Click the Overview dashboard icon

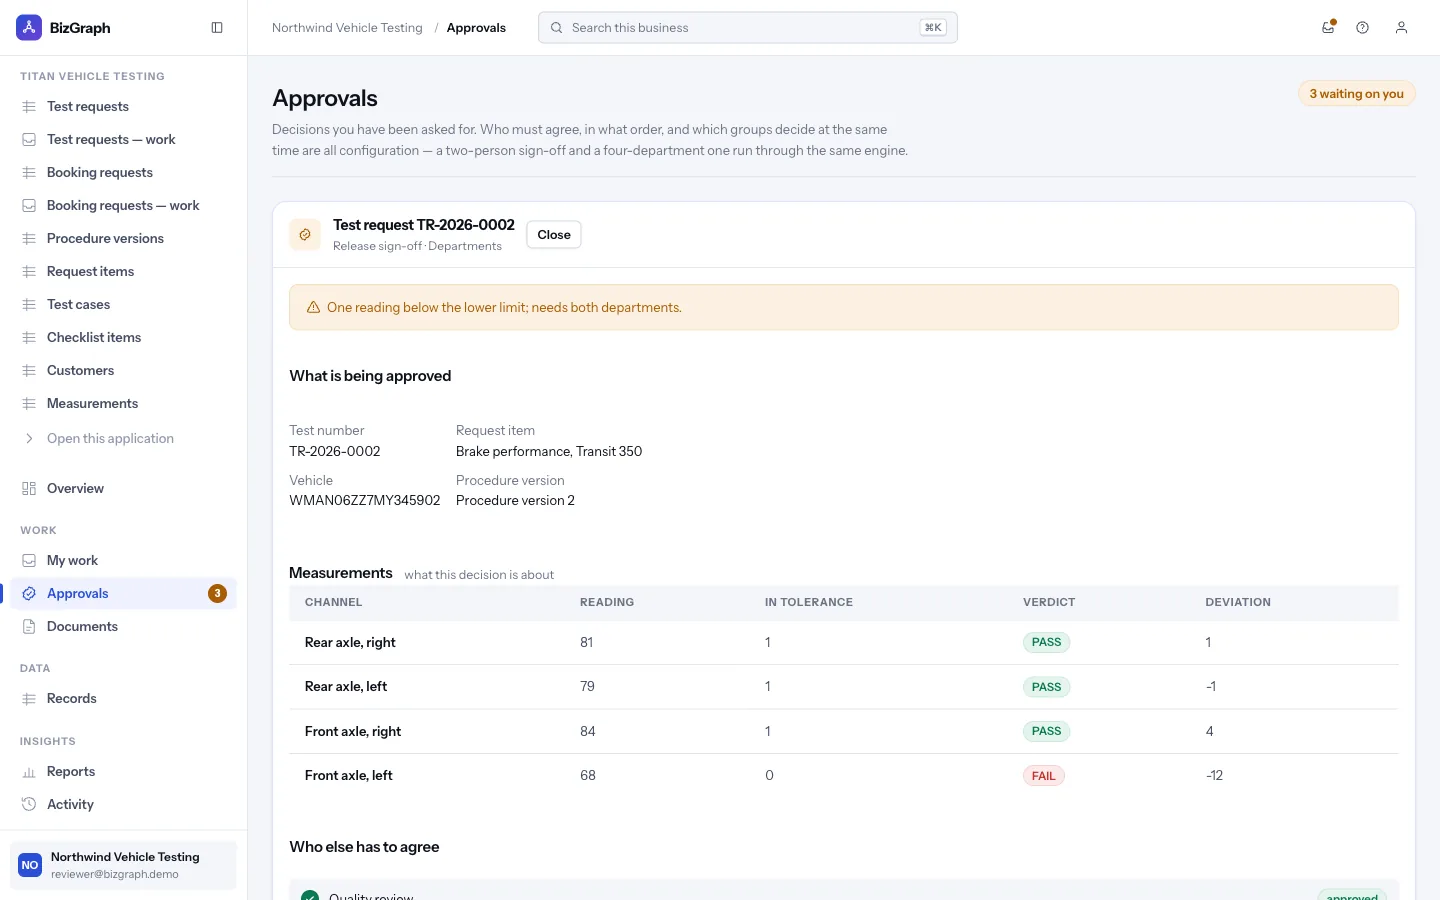29,489
